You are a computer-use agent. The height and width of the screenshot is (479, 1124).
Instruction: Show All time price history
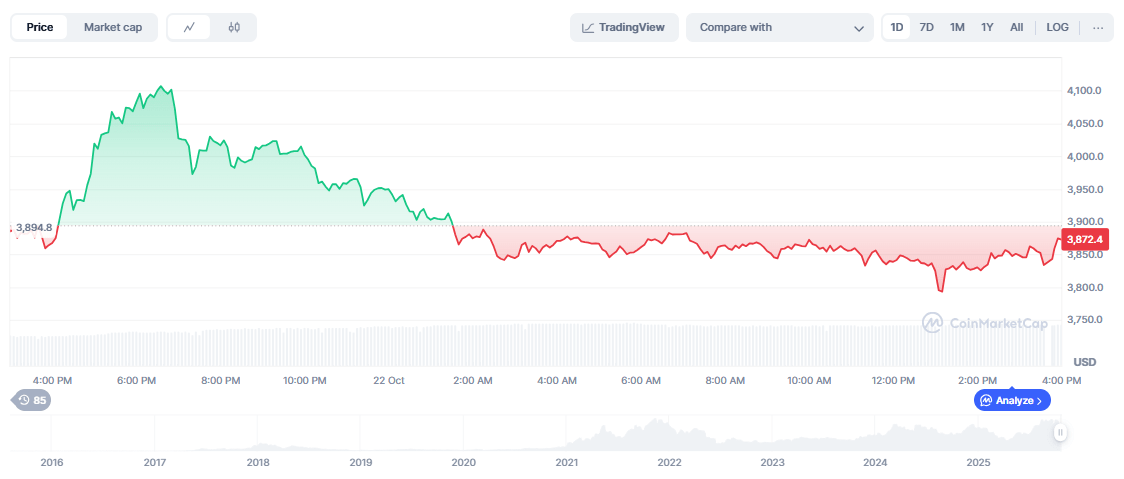(1016, 28)
